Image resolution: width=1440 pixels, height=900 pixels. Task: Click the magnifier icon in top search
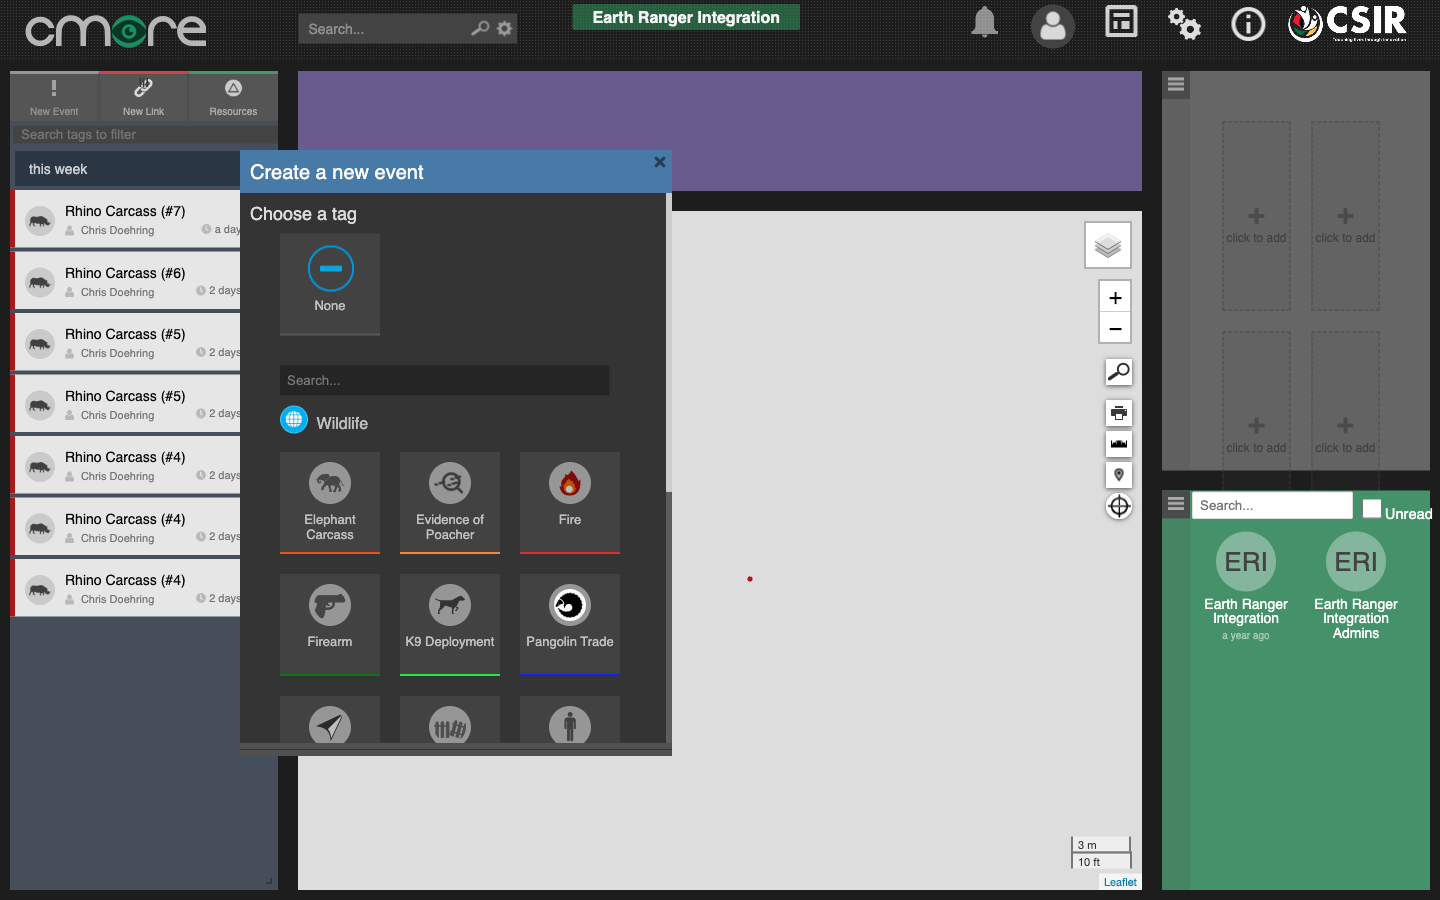point(480,28)
